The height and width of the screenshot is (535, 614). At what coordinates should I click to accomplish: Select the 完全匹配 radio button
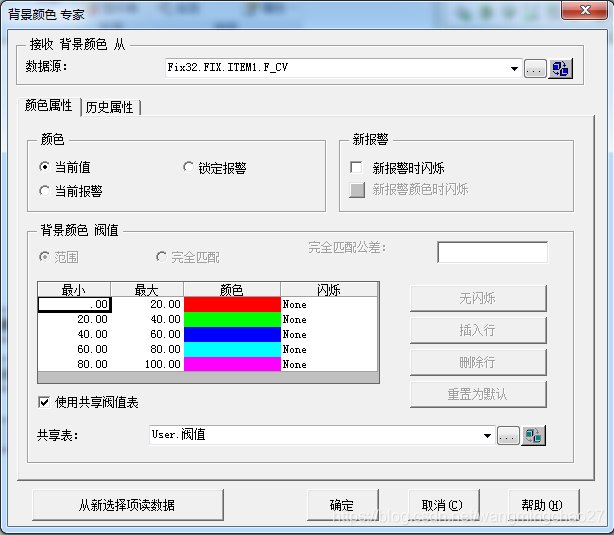(161, 257)
